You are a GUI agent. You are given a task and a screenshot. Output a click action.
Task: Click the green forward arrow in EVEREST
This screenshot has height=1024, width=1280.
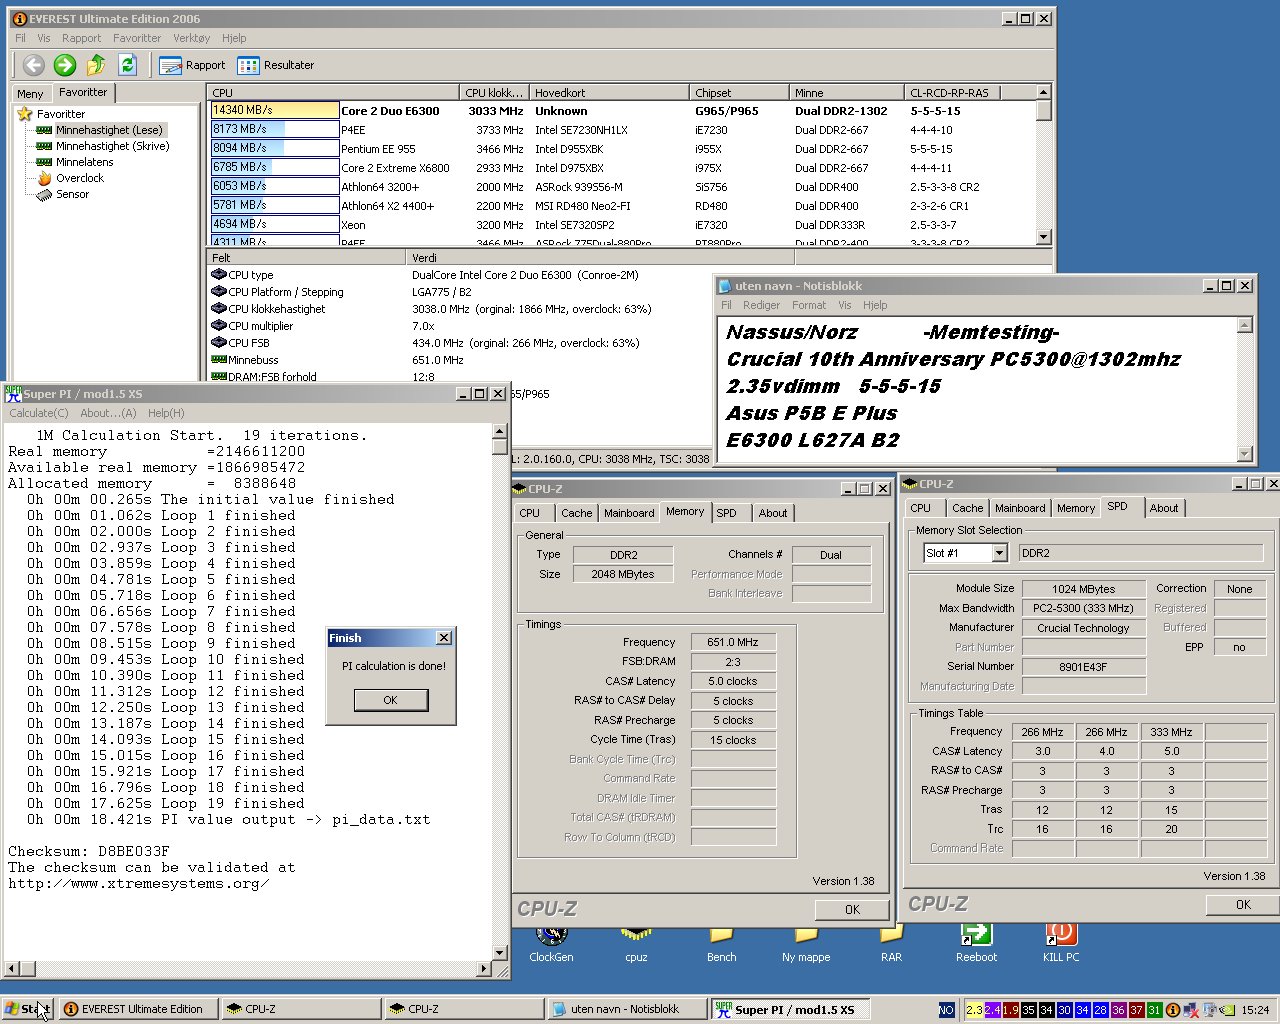65,65
